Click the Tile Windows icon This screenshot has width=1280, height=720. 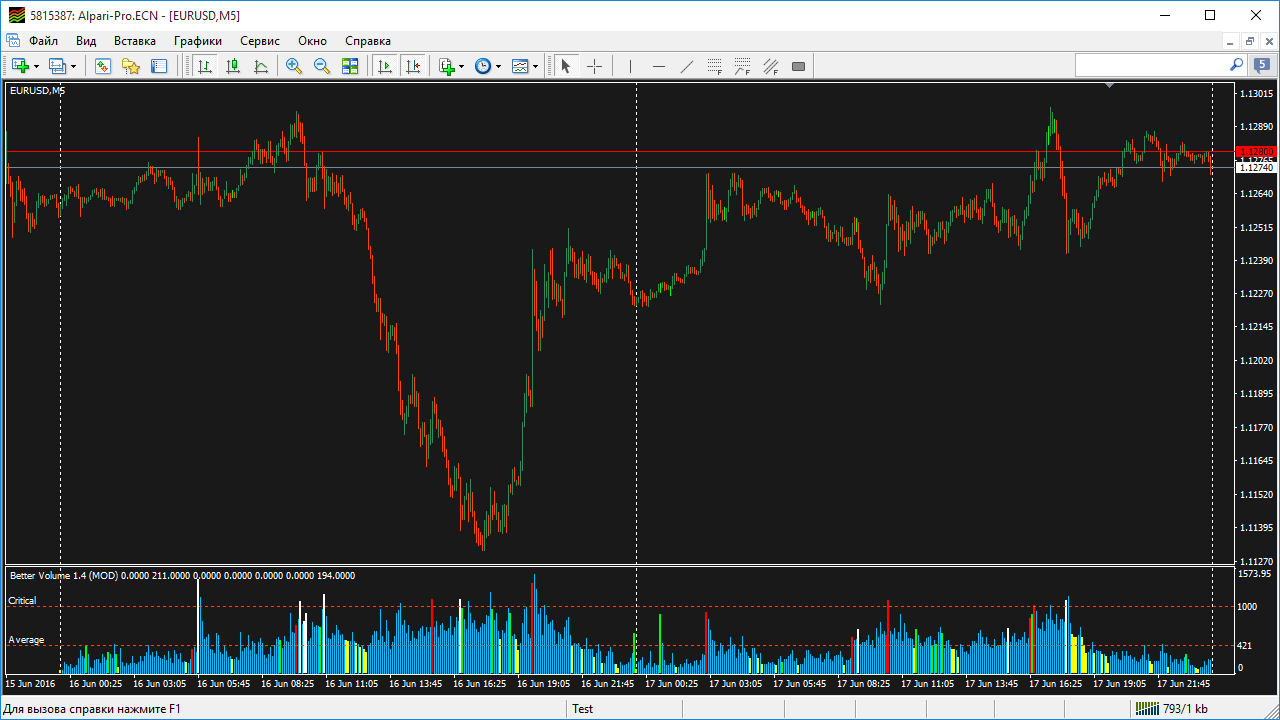click(349, 66)
